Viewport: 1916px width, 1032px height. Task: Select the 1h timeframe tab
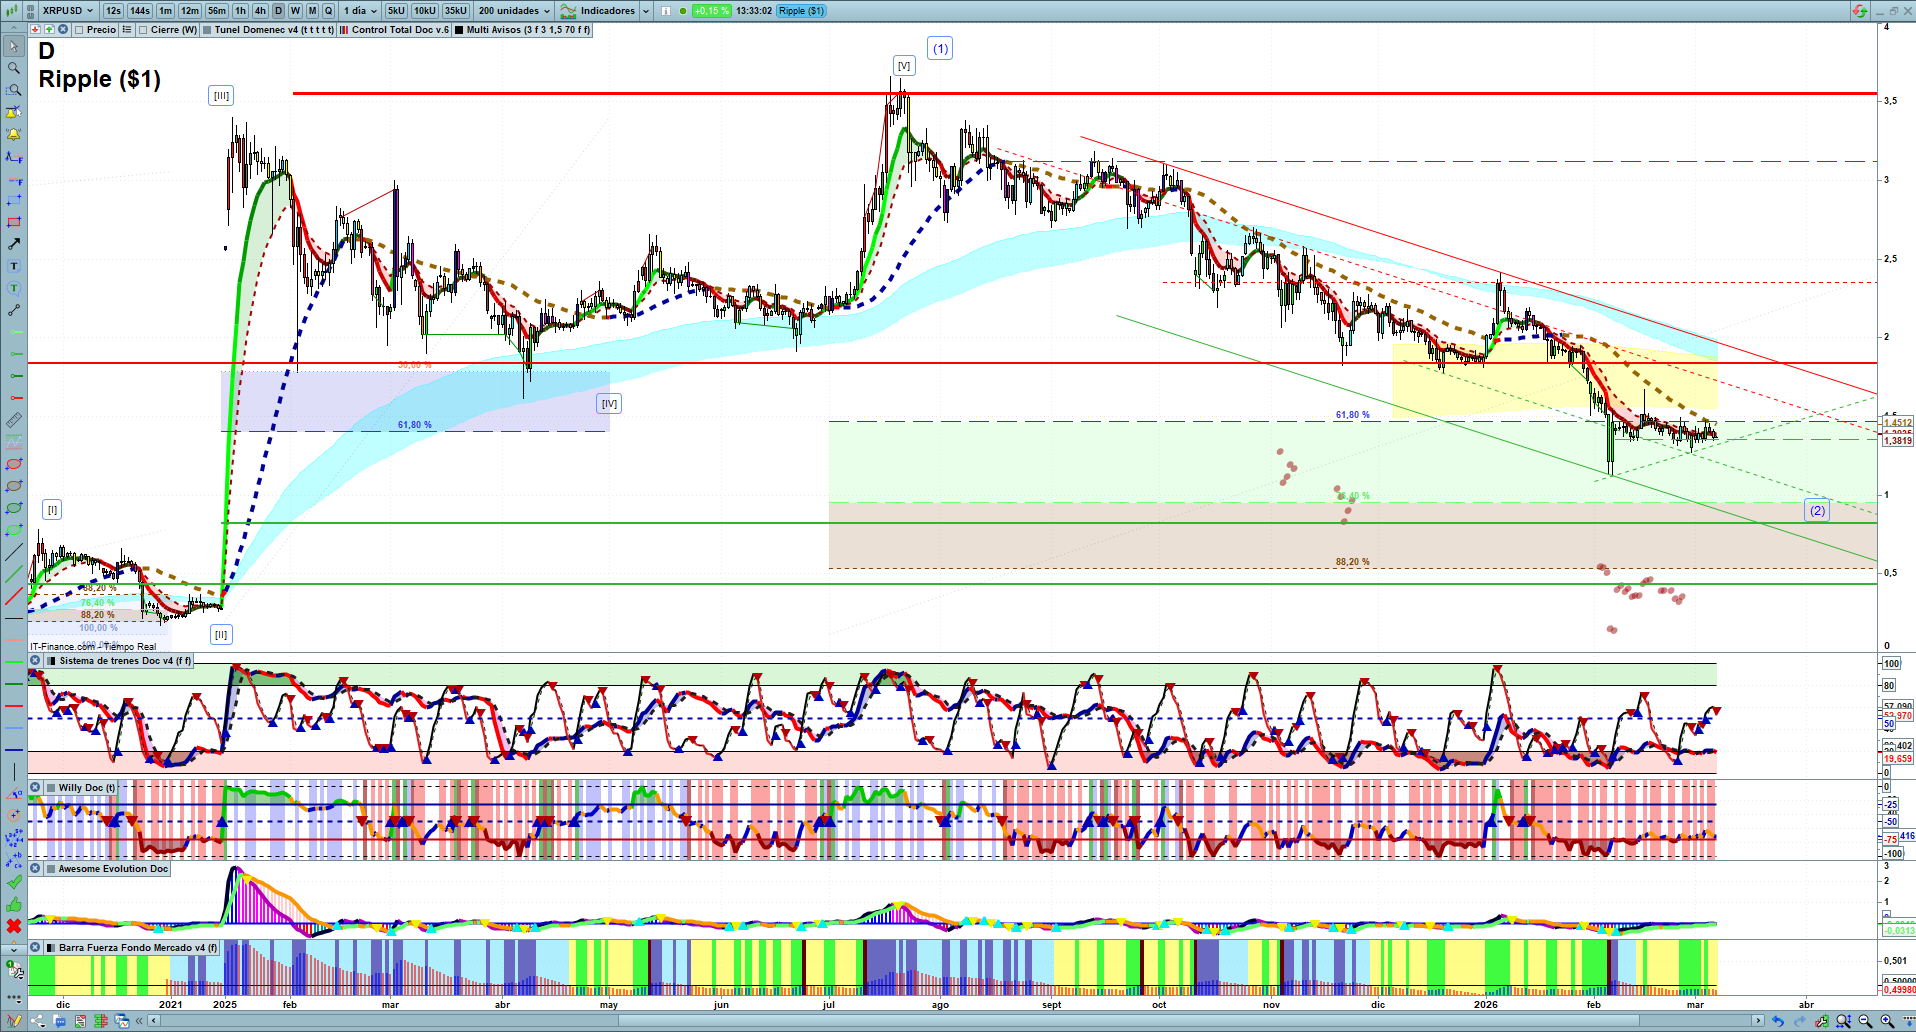pyautogui.click(x=241, y=11)
